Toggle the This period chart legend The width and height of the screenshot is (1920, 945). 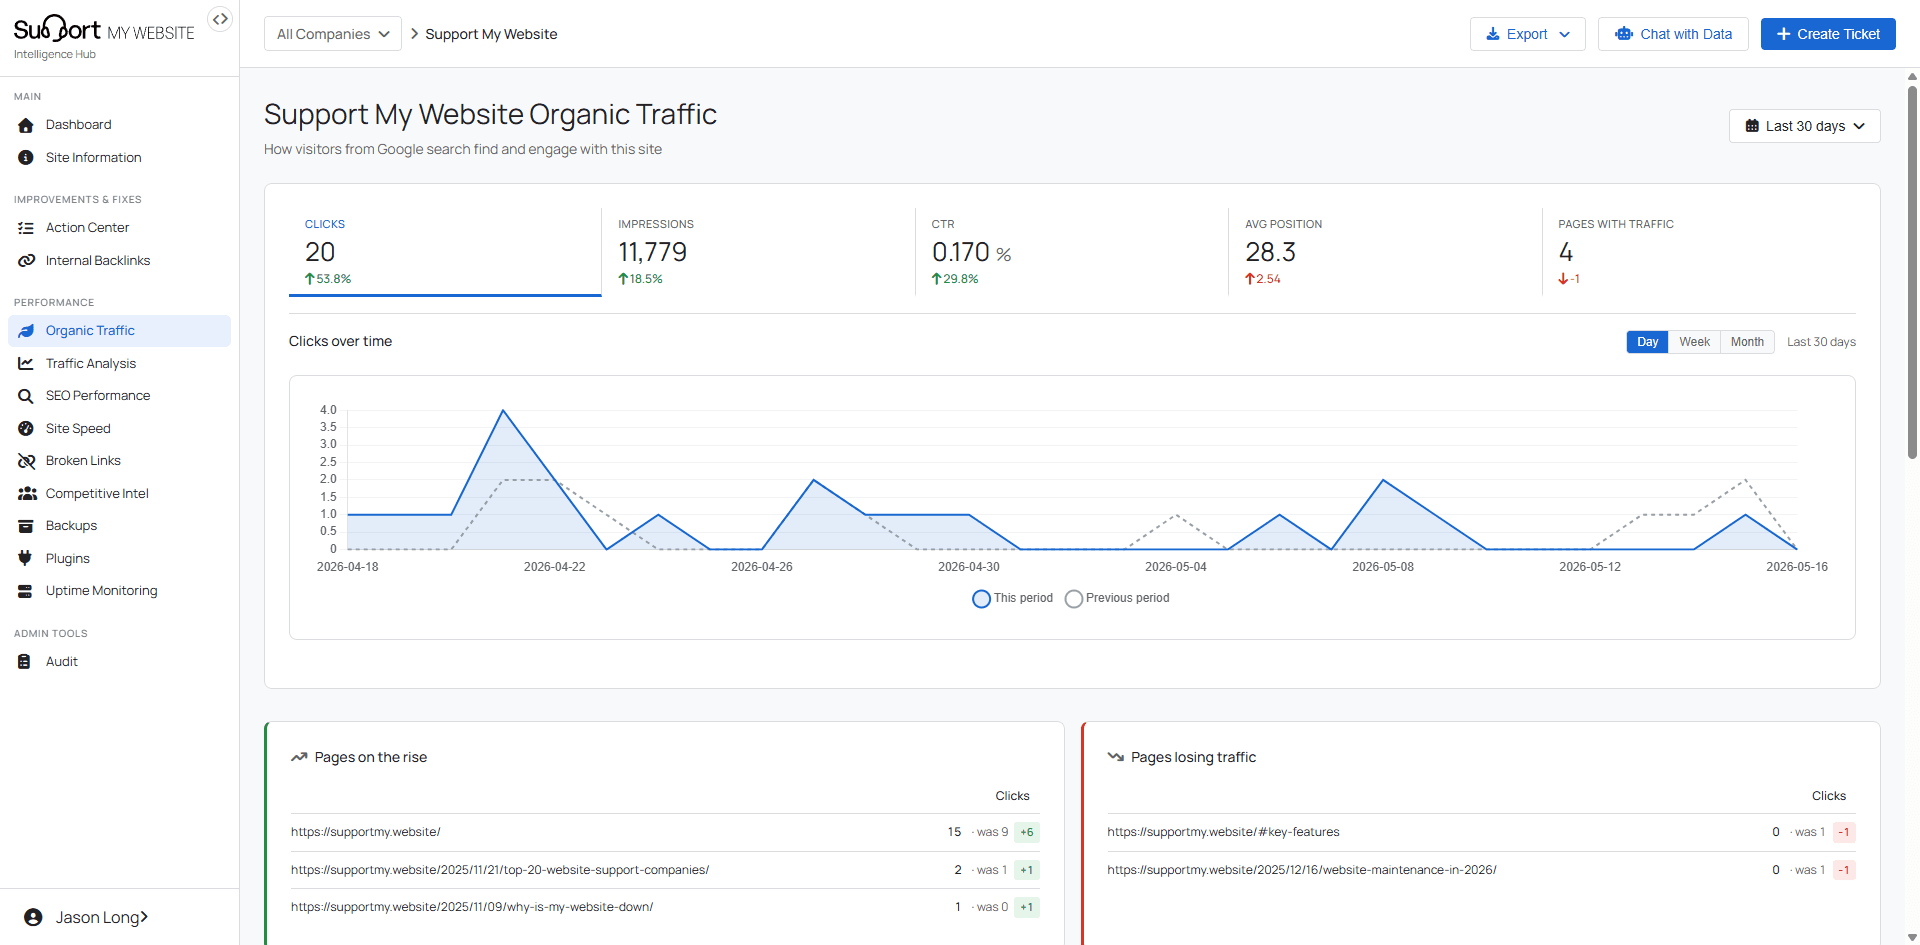[1012, 598]
